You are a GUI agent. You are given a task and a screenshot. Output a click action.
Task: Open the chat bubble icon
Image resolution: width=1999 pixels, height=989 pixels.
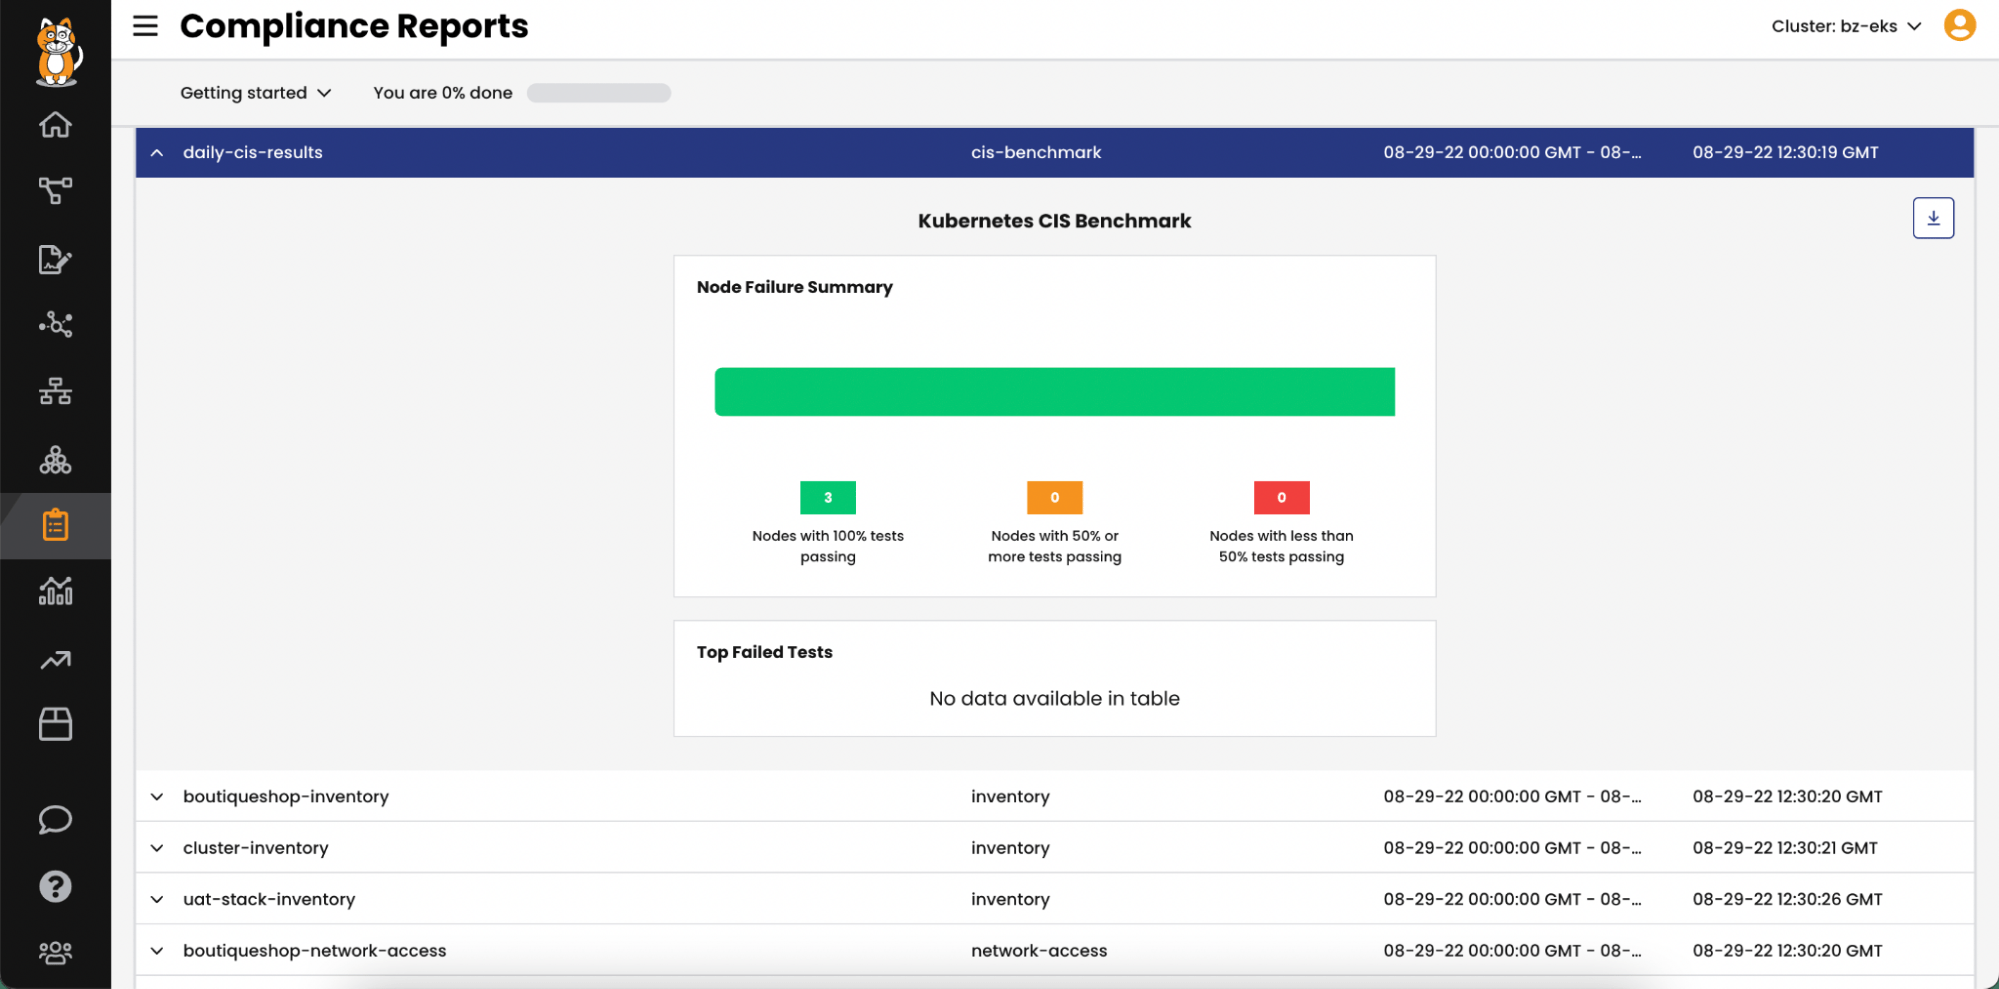click(x=55, y=820)
